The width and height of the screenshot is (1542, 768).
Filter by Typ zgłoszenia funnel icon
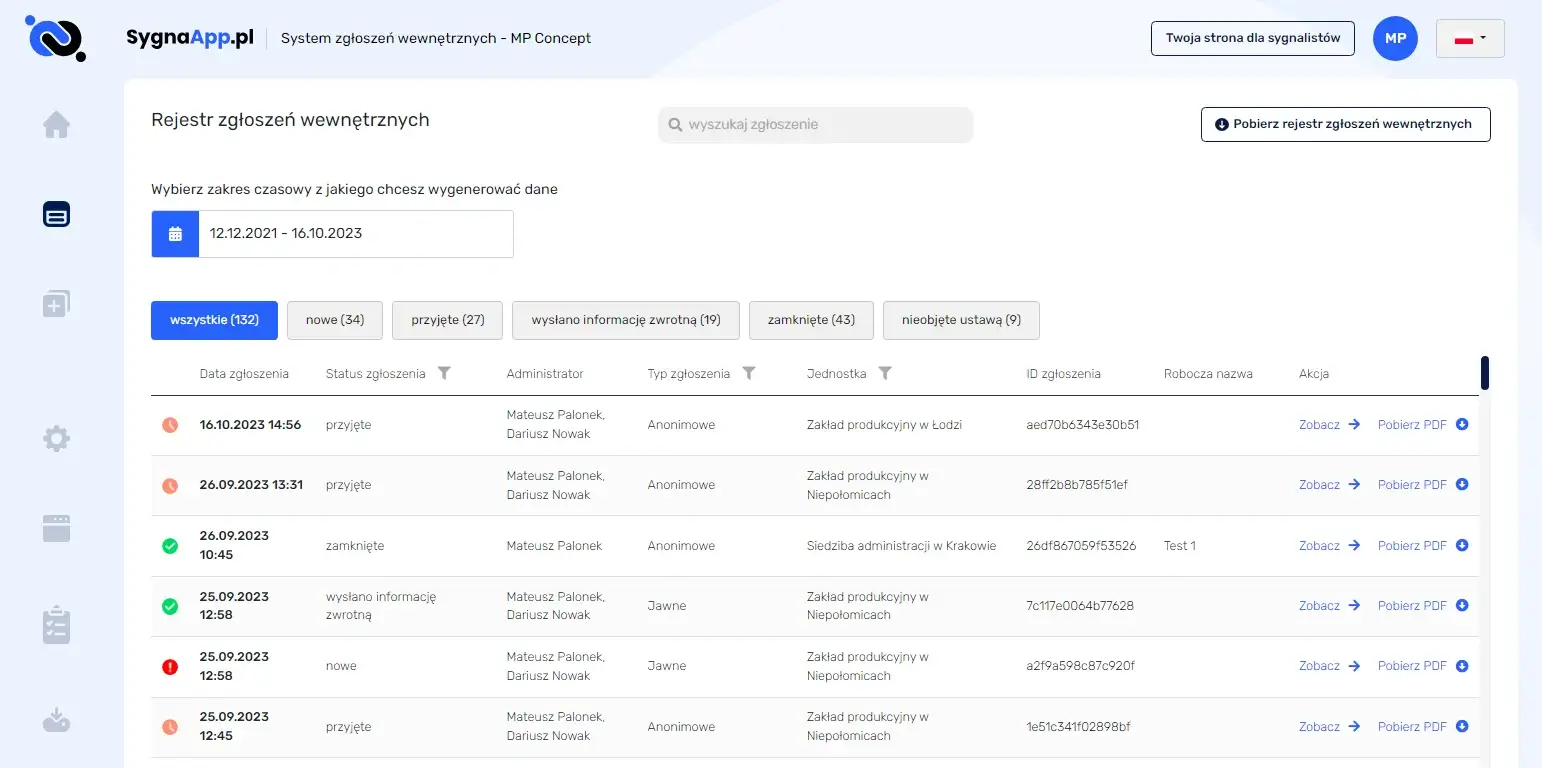(749, 373)
